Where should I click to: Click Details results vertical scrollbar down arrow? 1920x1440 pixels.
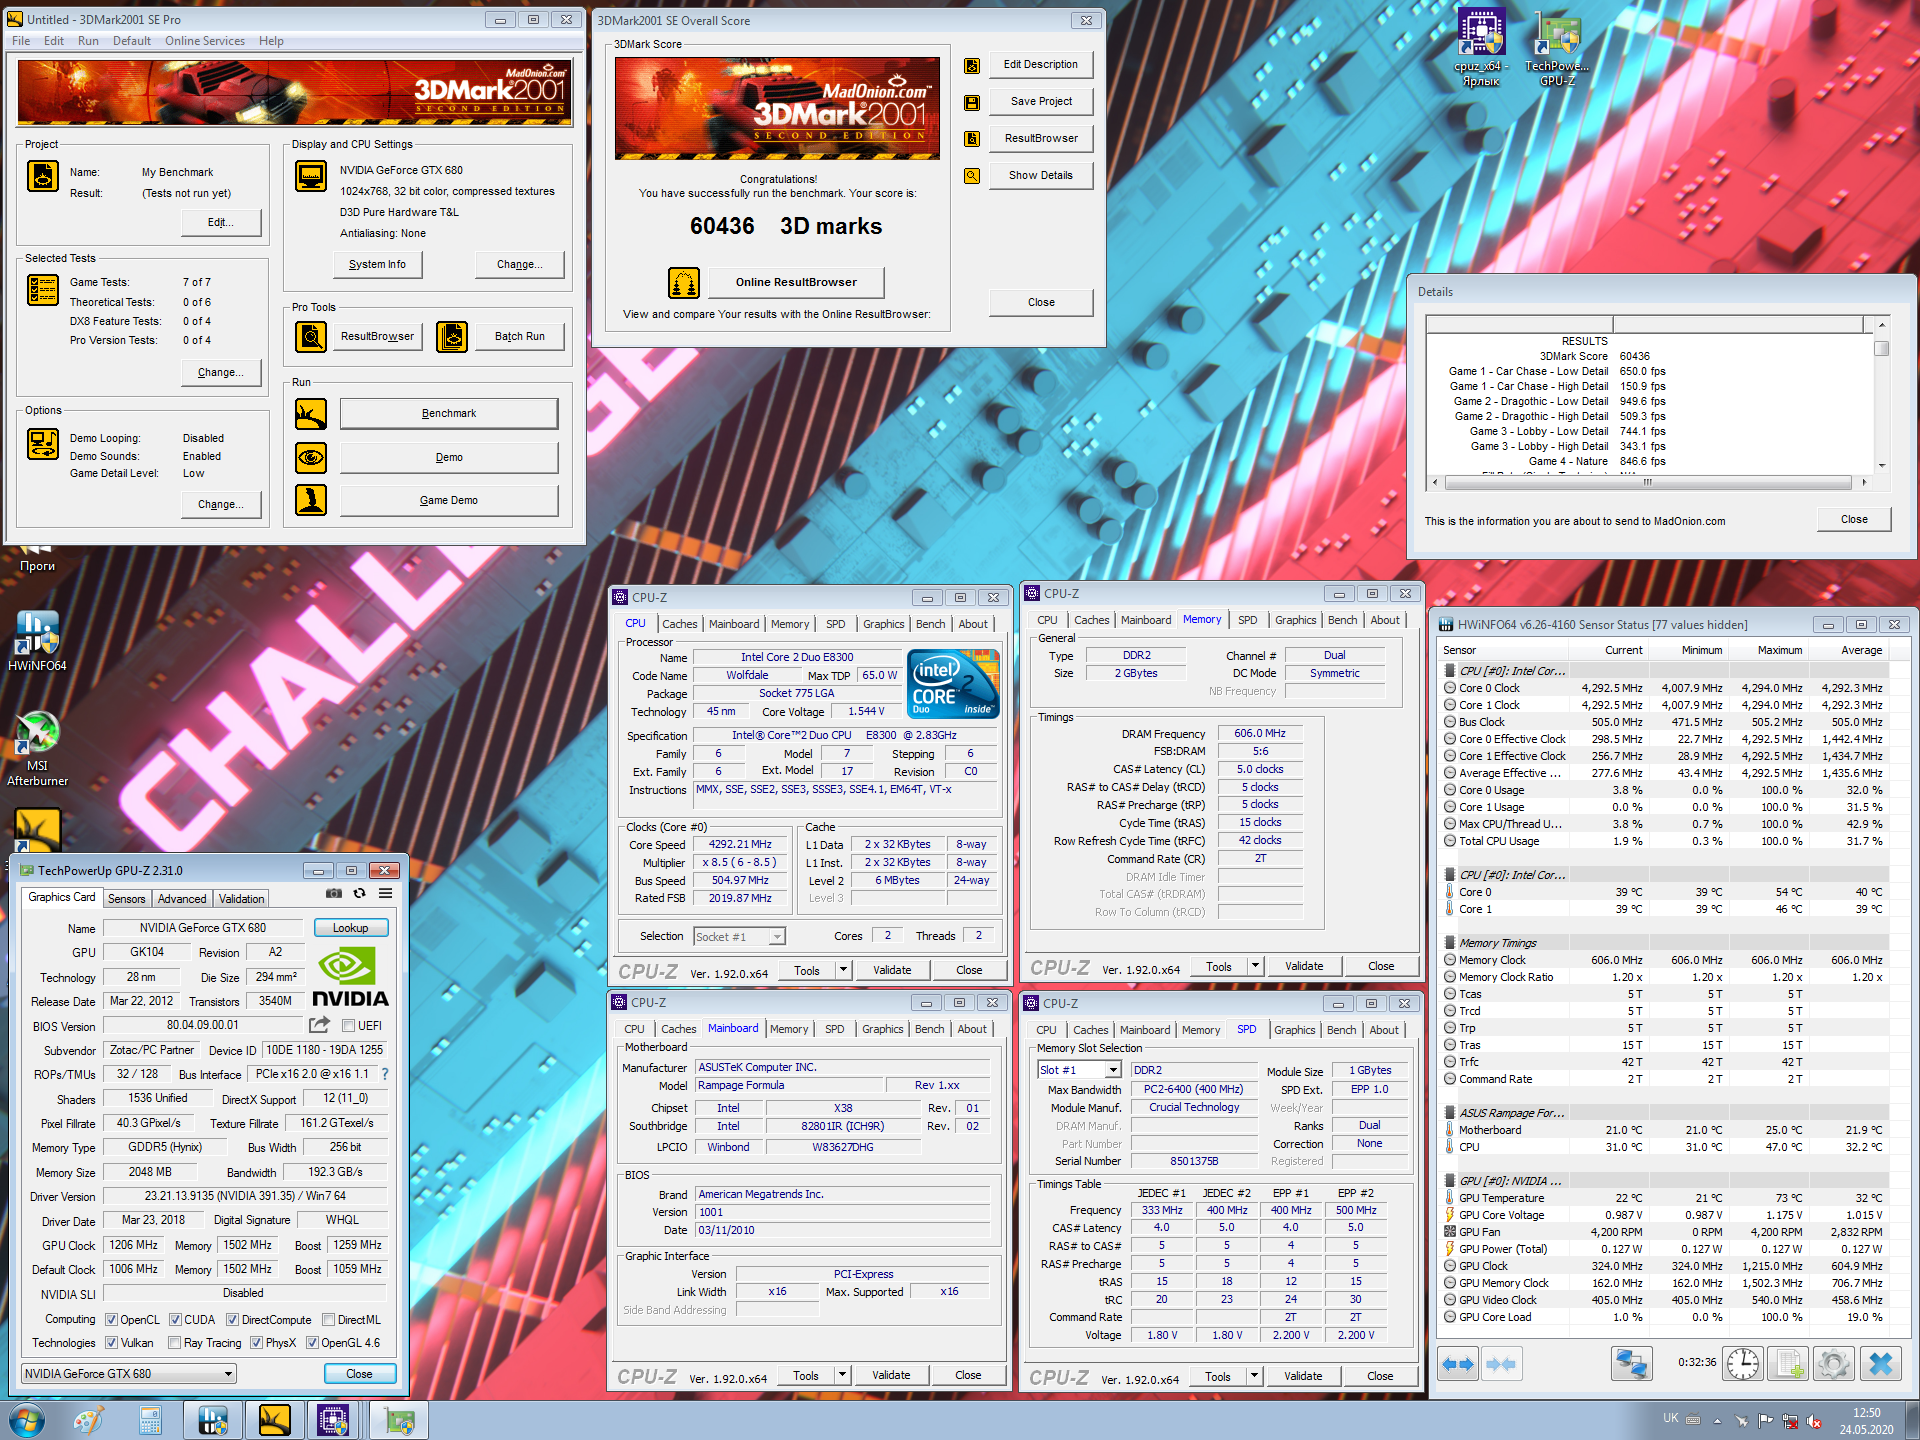pos(1882,466)
